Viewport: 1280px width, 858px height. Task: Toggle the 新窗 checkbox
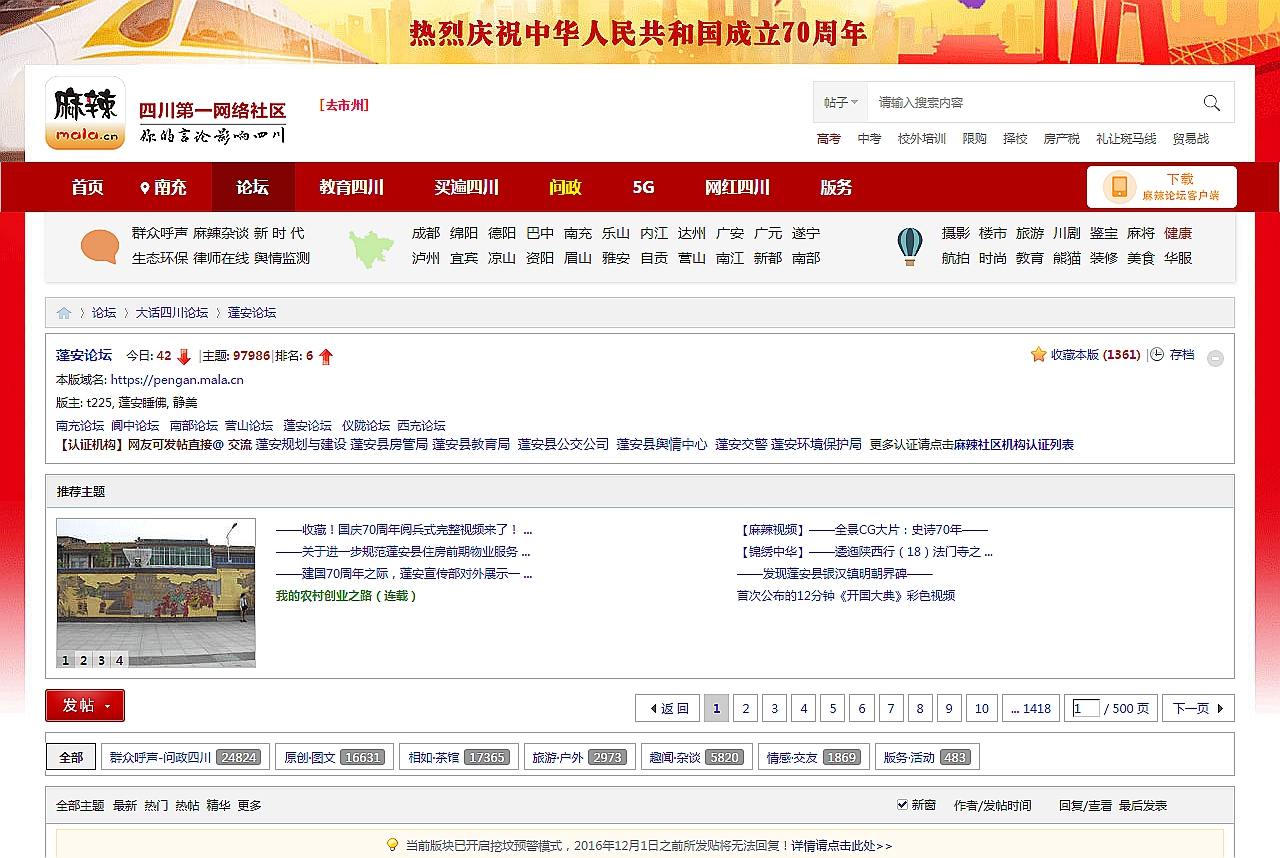(x=903, y=805)
